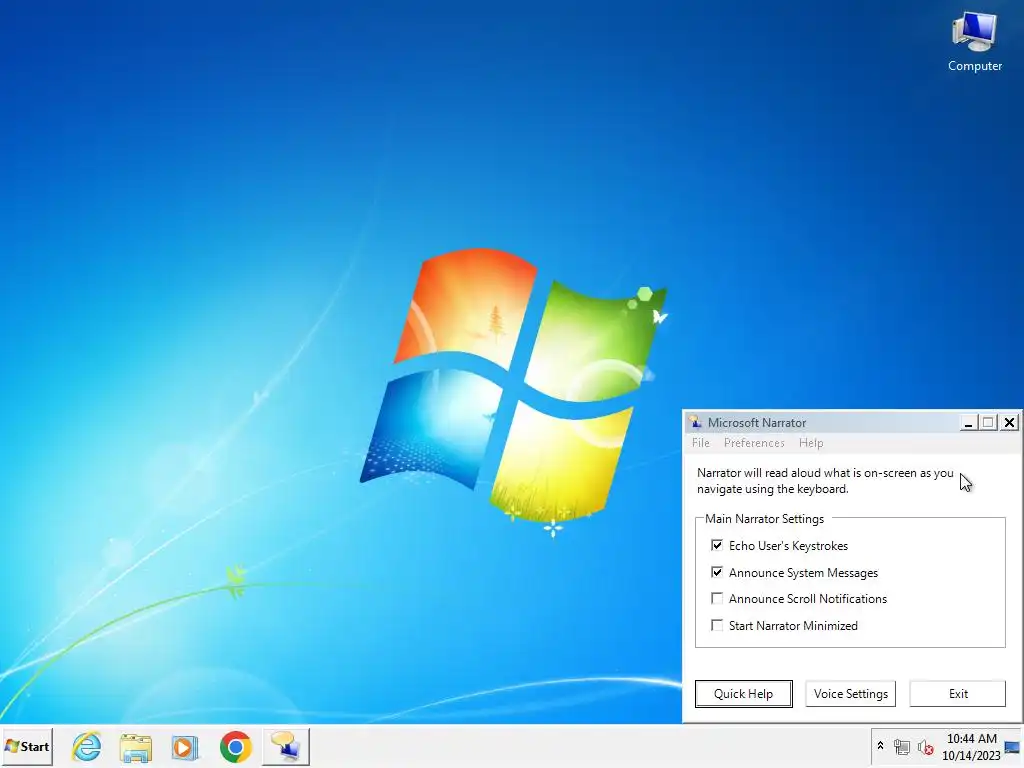Click the muted volume tray icon
Screen dimensions: 1024x768
tap(925, 746)
